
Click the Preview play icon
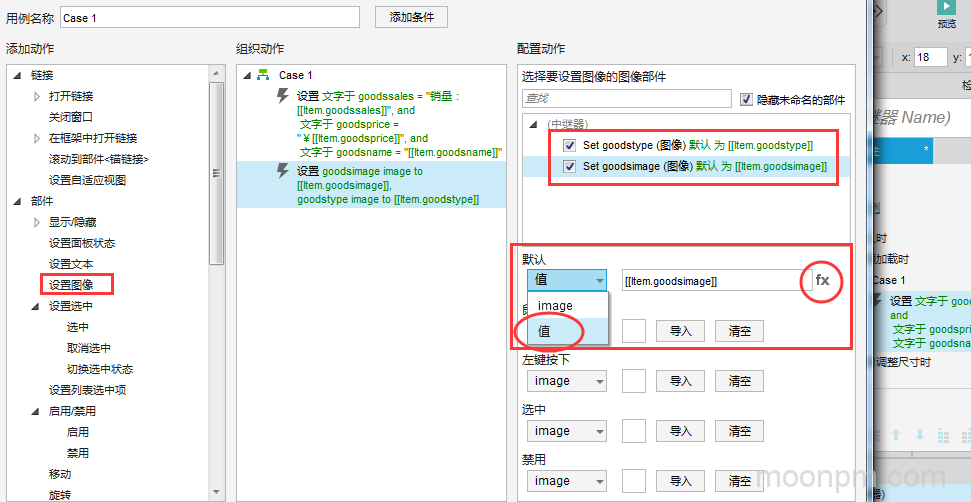946,8
